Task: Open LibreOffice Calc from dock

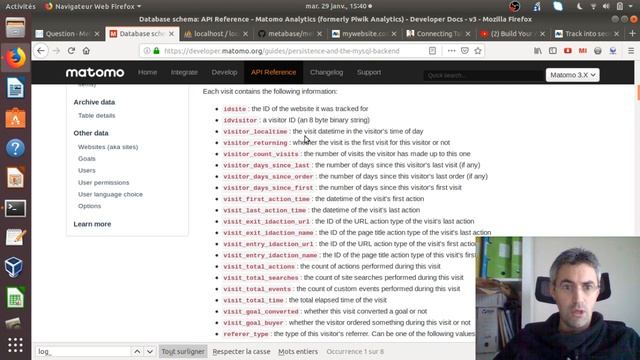Action: click(15, 298)
